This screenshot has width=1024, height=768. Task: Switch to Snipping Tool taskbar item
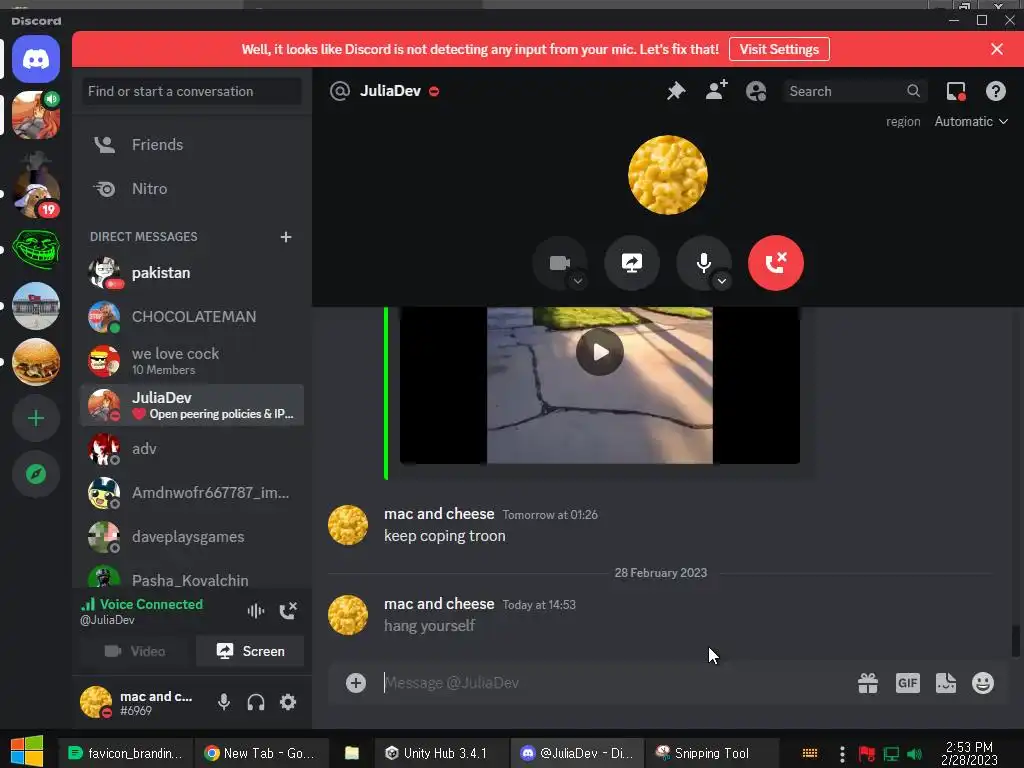pyautogui.click(x=711, y=753)
